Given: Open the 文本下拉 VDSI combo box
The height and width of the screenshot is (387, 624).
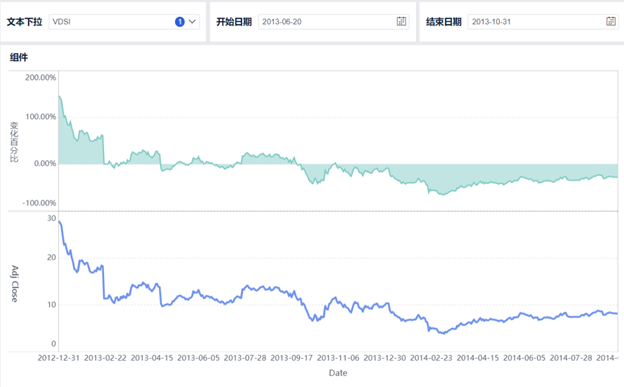Looking at the screenshot, I should point(124,22).
